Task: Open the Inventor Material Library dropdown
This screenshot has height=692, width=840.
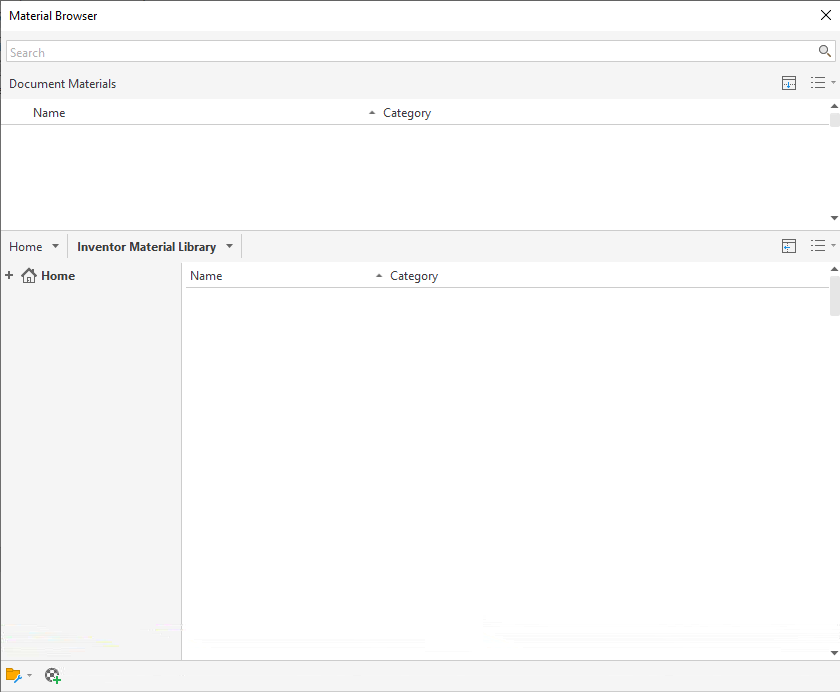Action: pyautogui.click(x=229, y=246)
